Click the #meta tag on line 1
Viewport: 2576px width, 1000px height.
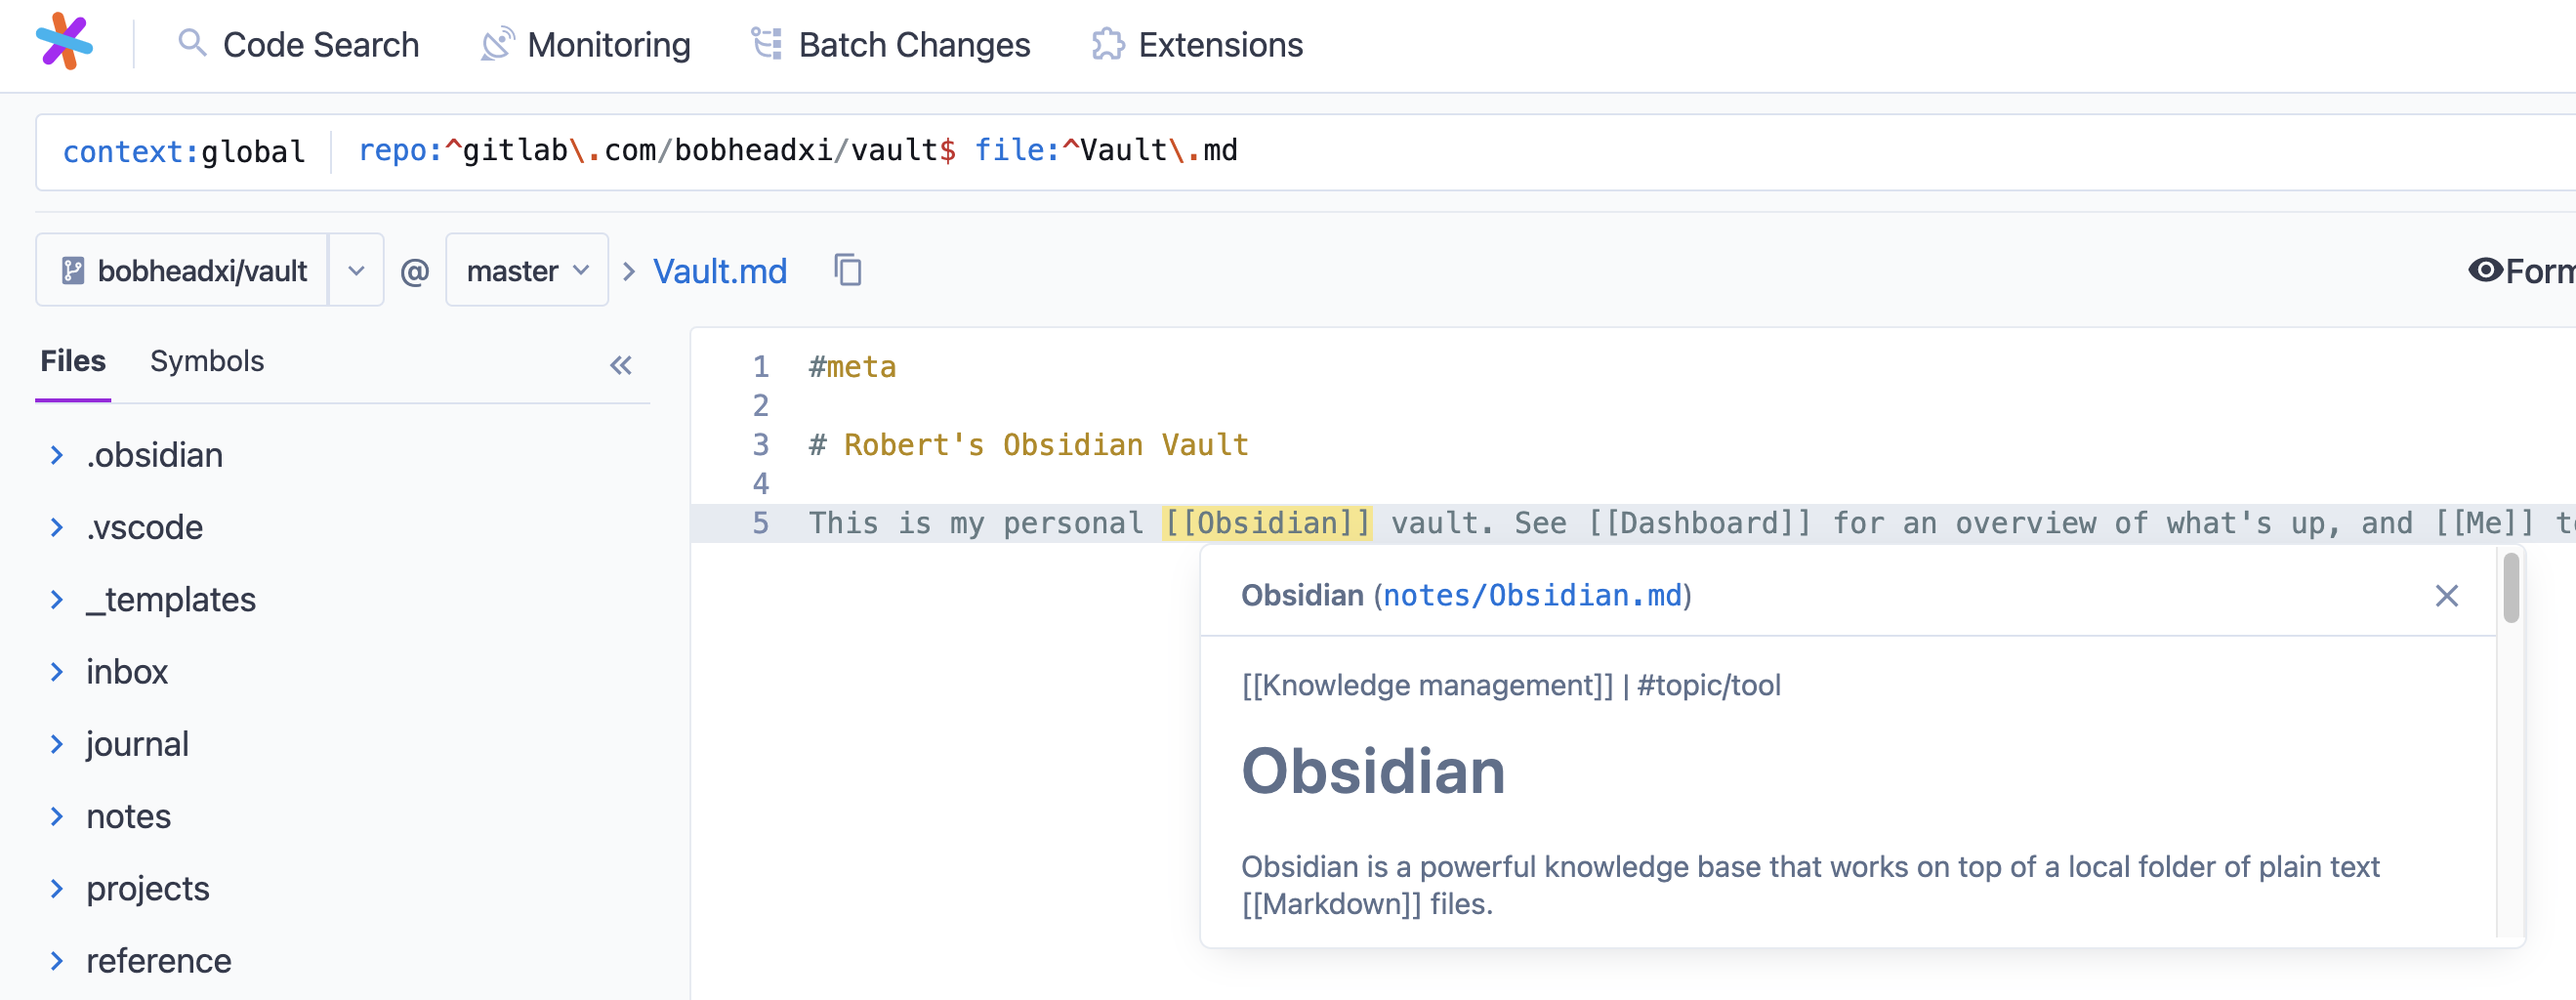(852, 367)
